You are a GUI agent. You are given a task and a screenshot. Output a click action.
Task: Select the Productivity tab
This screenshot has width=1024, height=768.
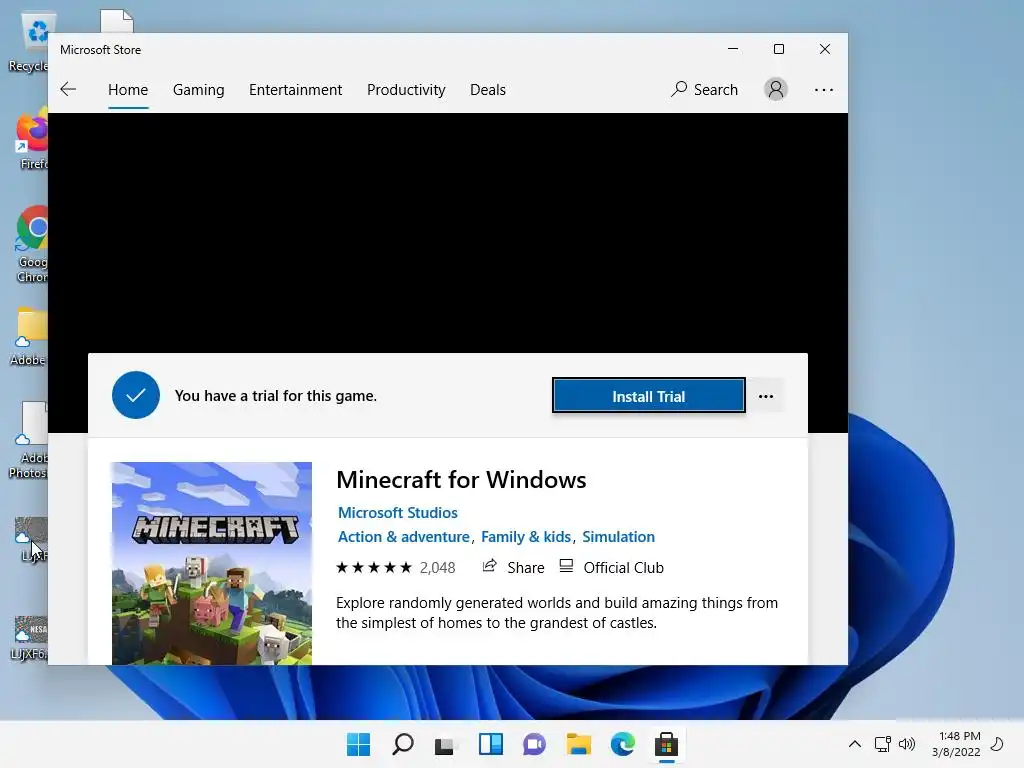click(x=406, y=89)
